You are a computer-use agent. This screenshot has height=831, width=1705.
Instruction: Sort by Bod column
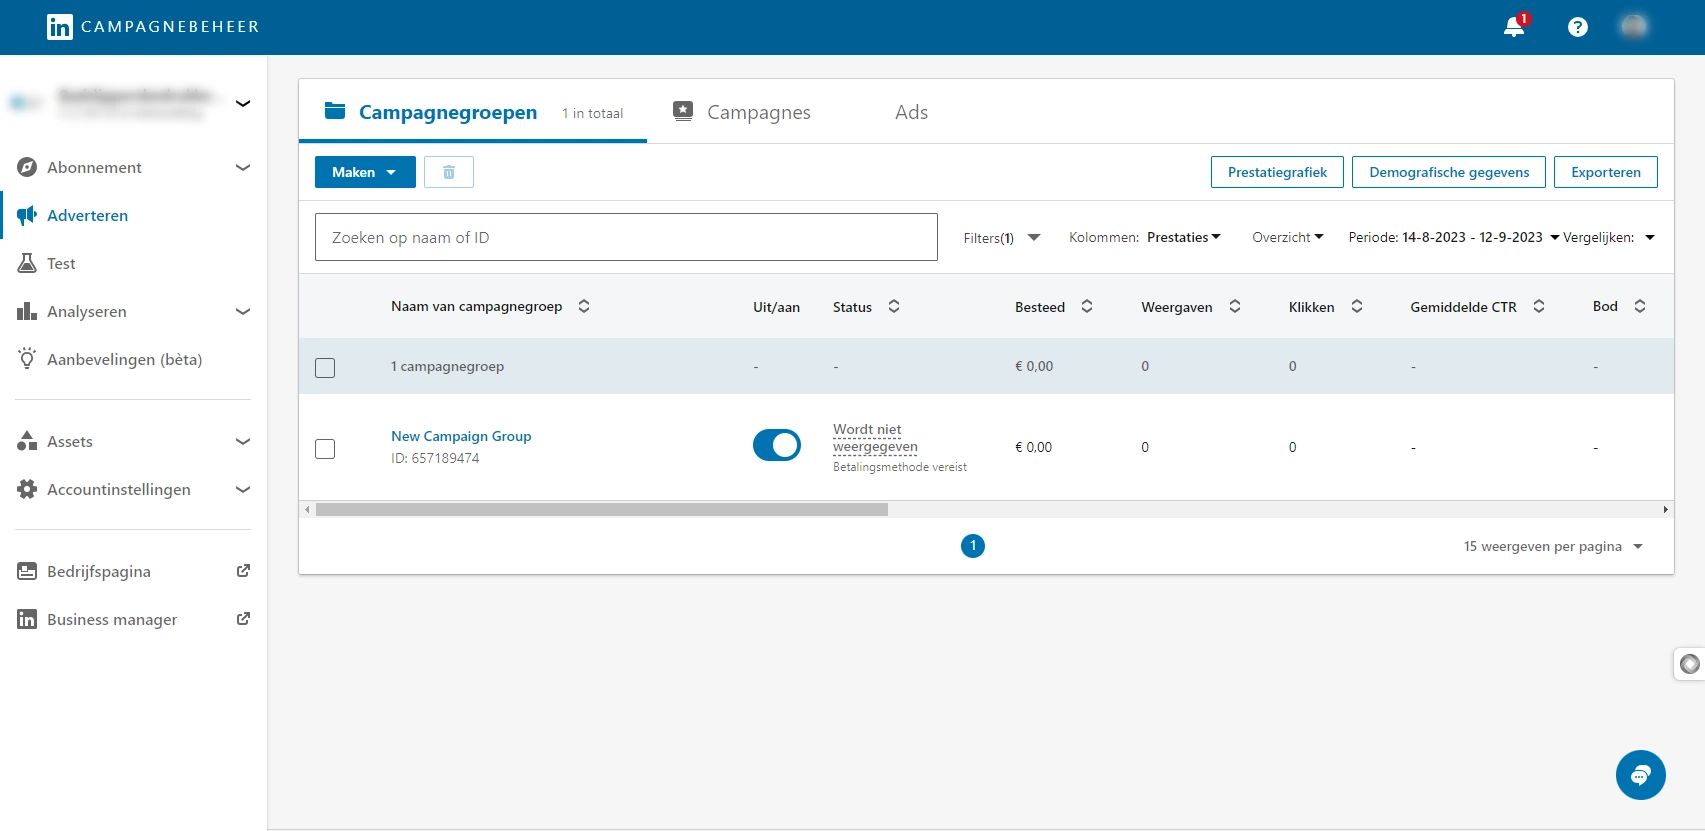(1640, 306)
